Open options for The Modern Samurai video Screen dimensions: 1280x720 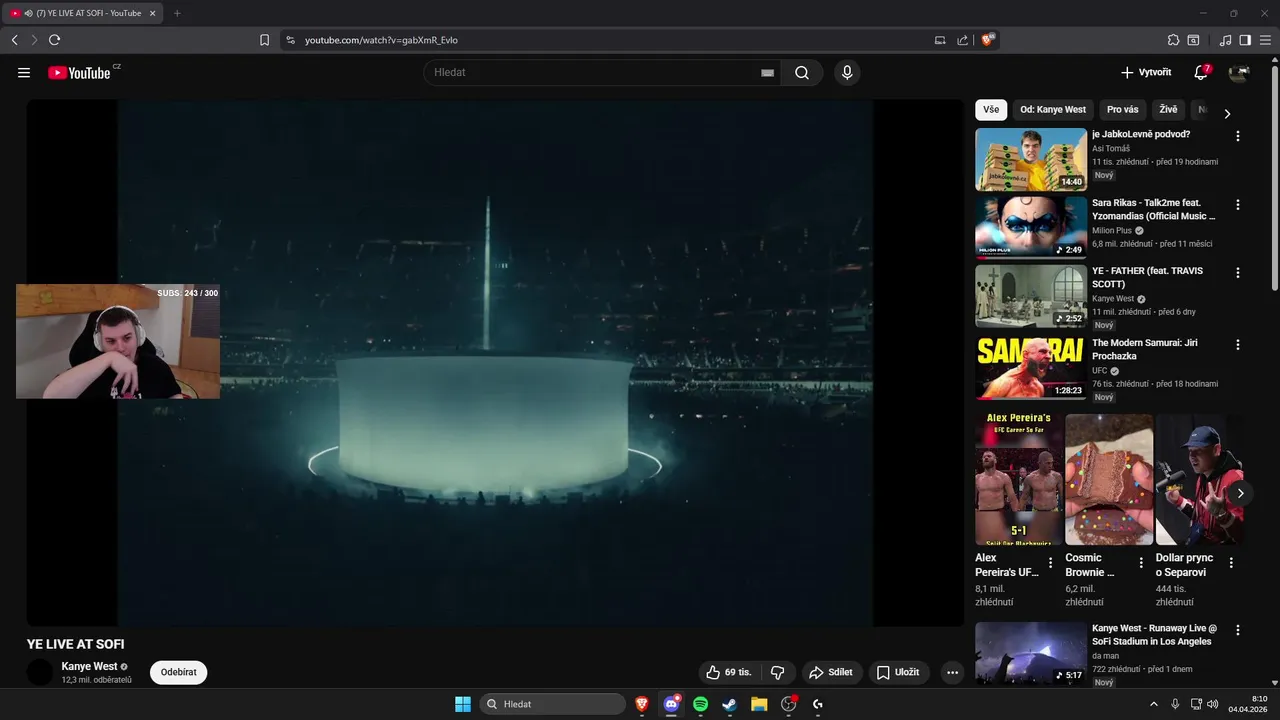[x=1238, y=345]
